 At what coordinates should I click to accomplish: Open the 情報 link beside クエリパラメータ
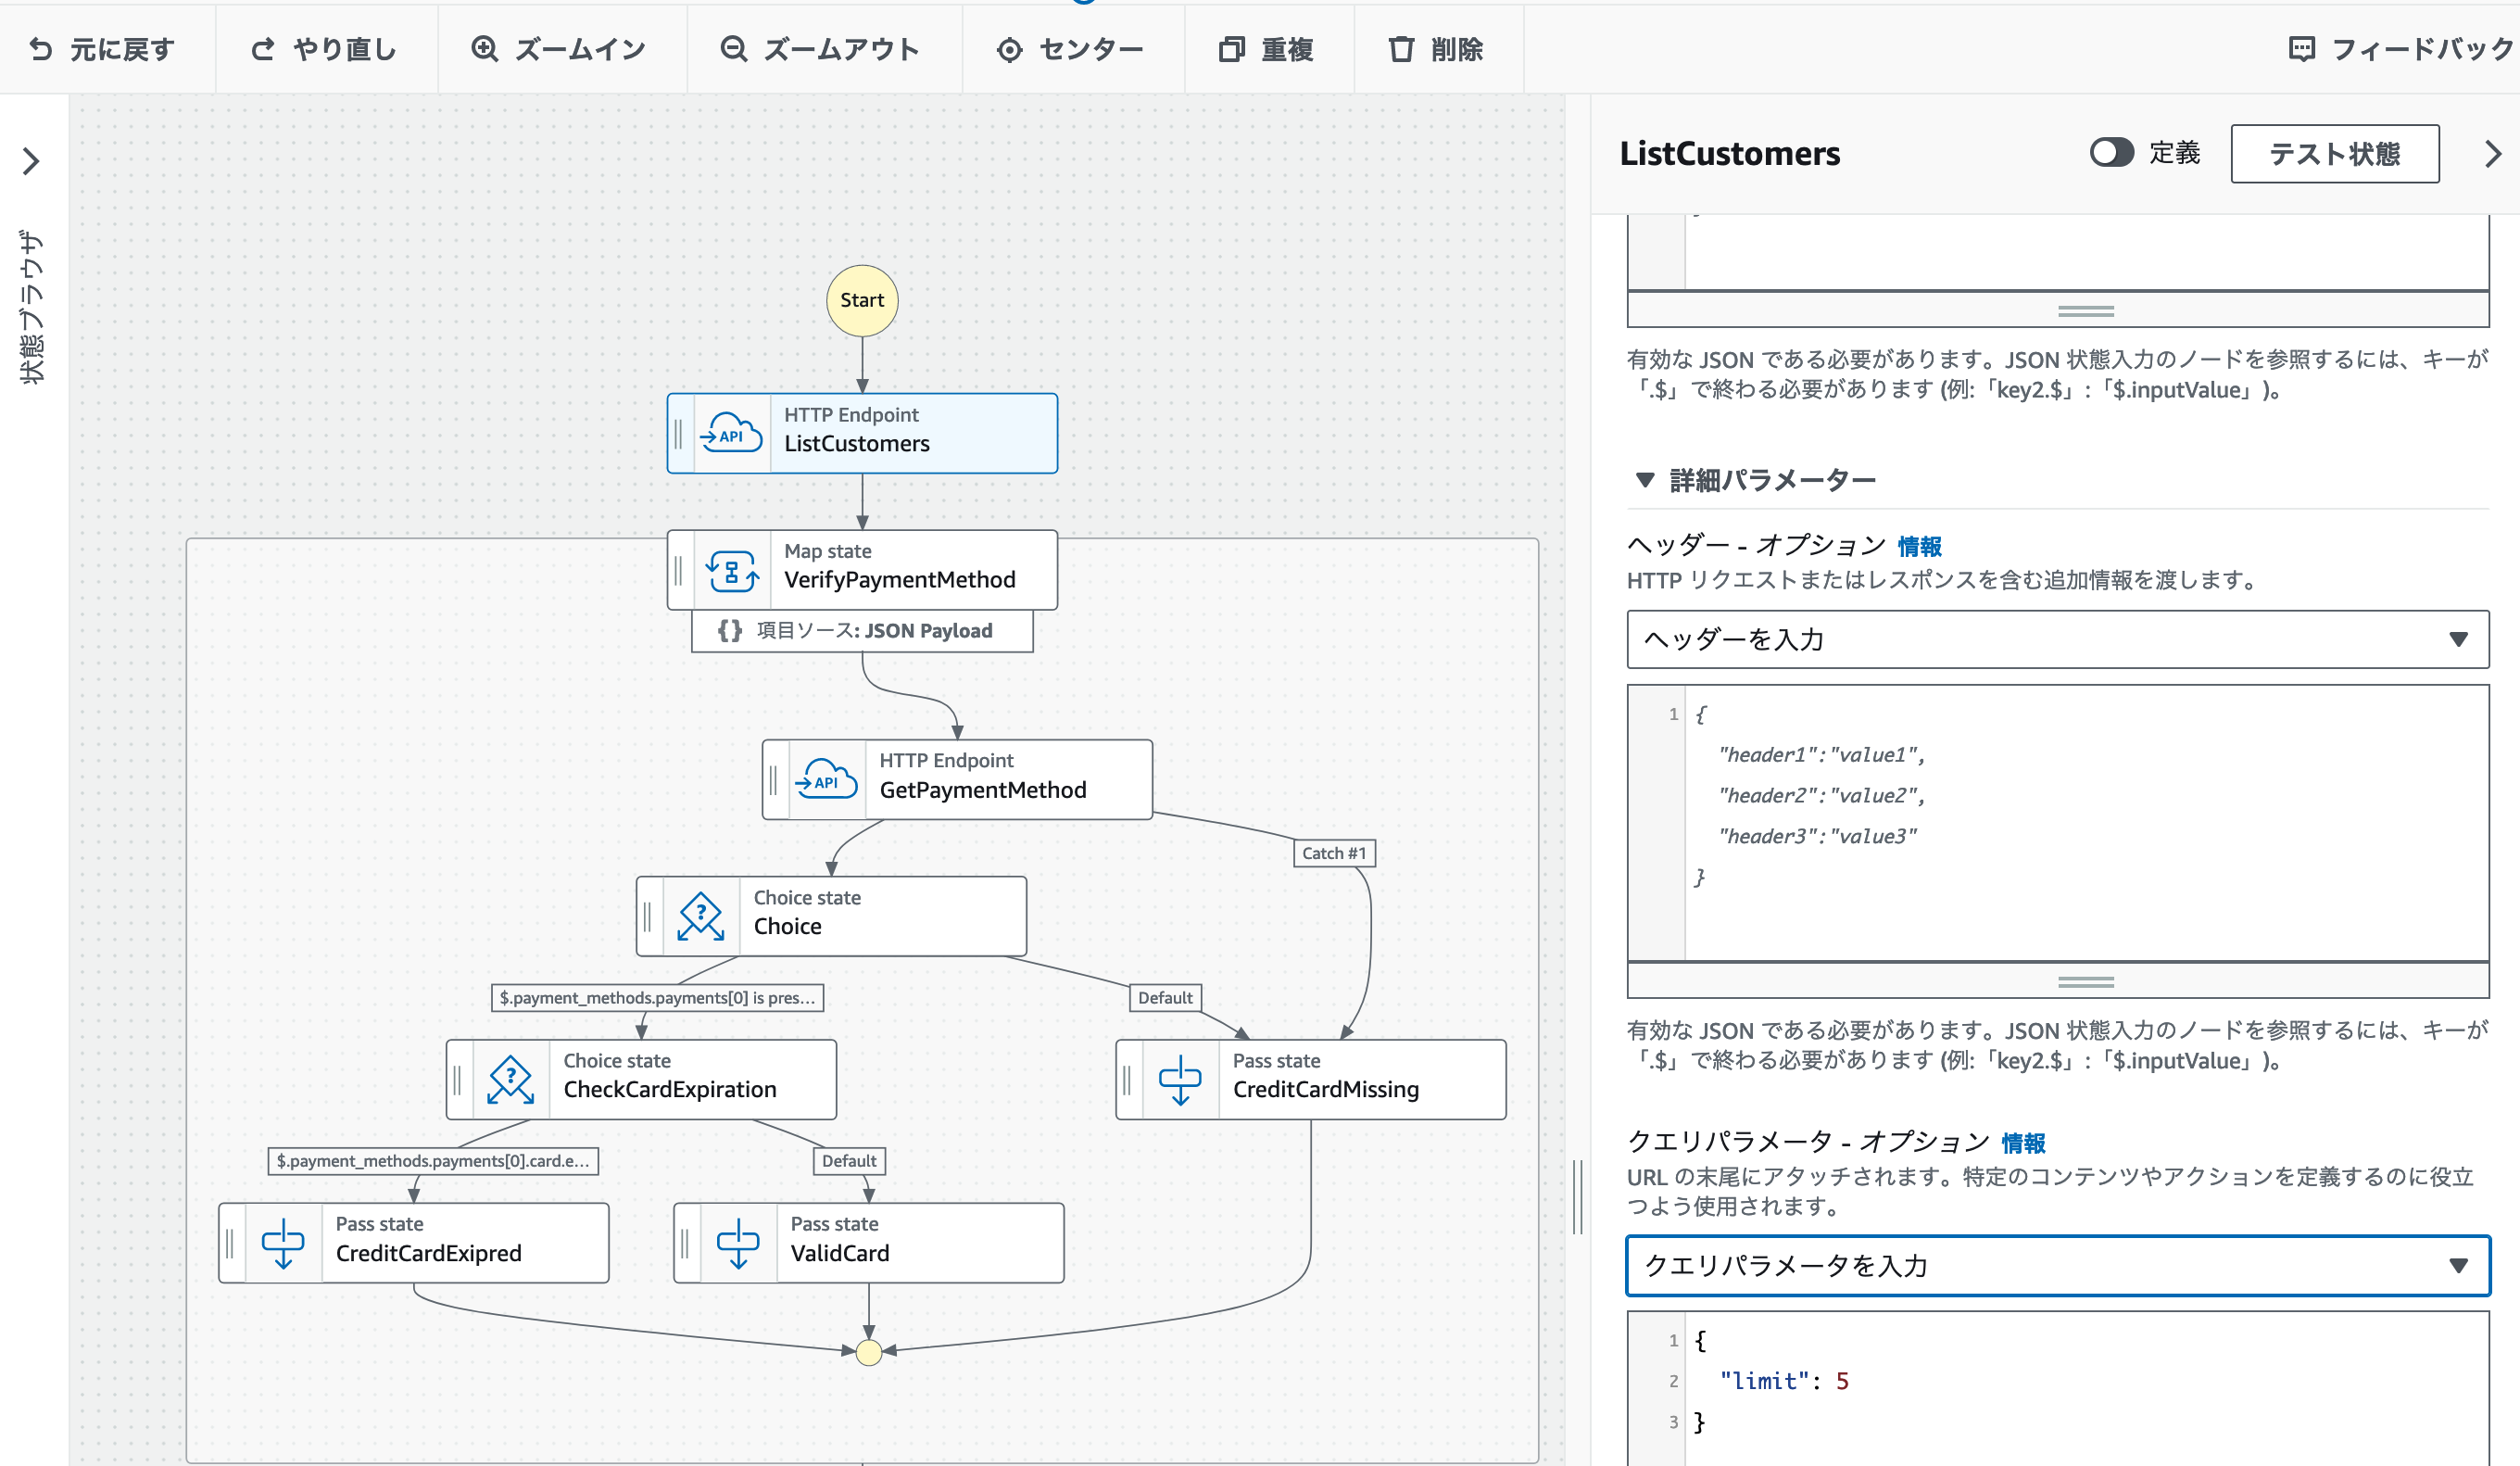coord(2023,1142)
